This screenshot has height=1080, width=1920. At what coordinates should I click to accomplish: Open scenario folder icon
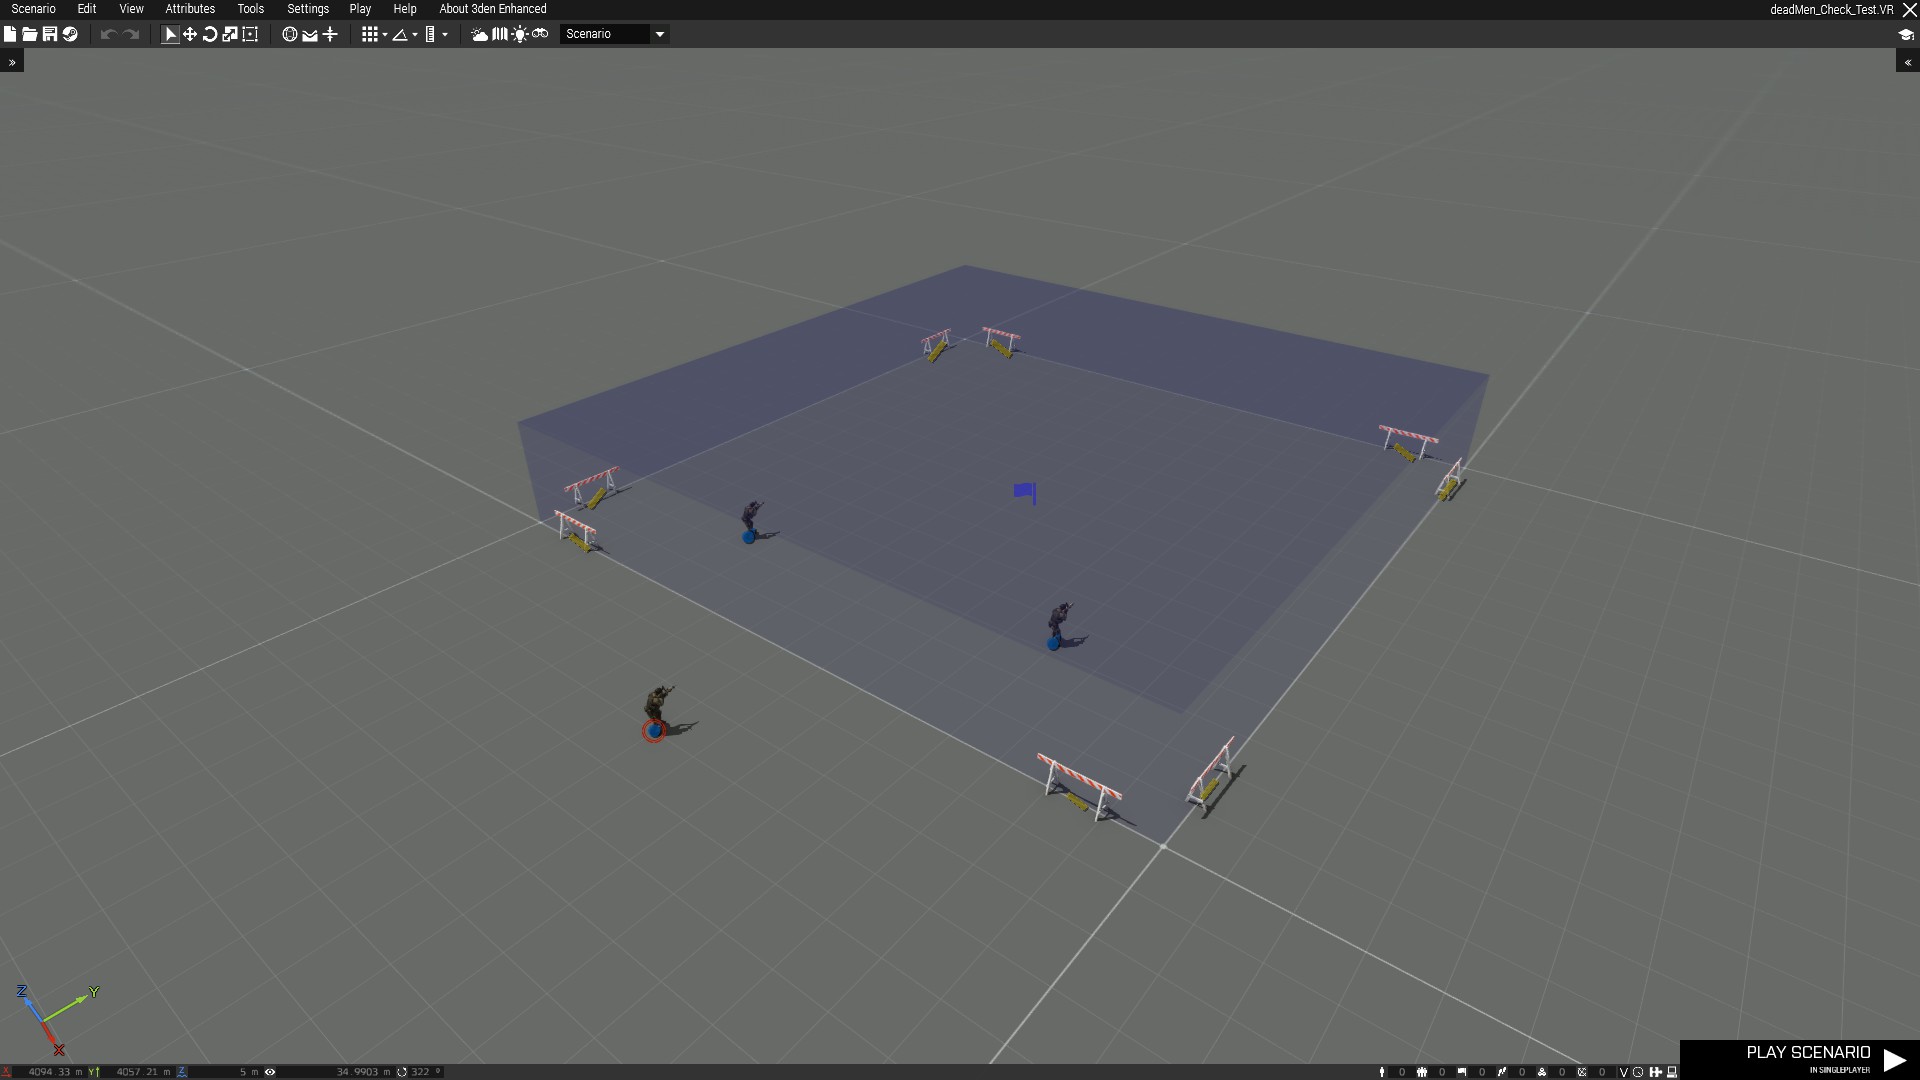tap(29, 34)
